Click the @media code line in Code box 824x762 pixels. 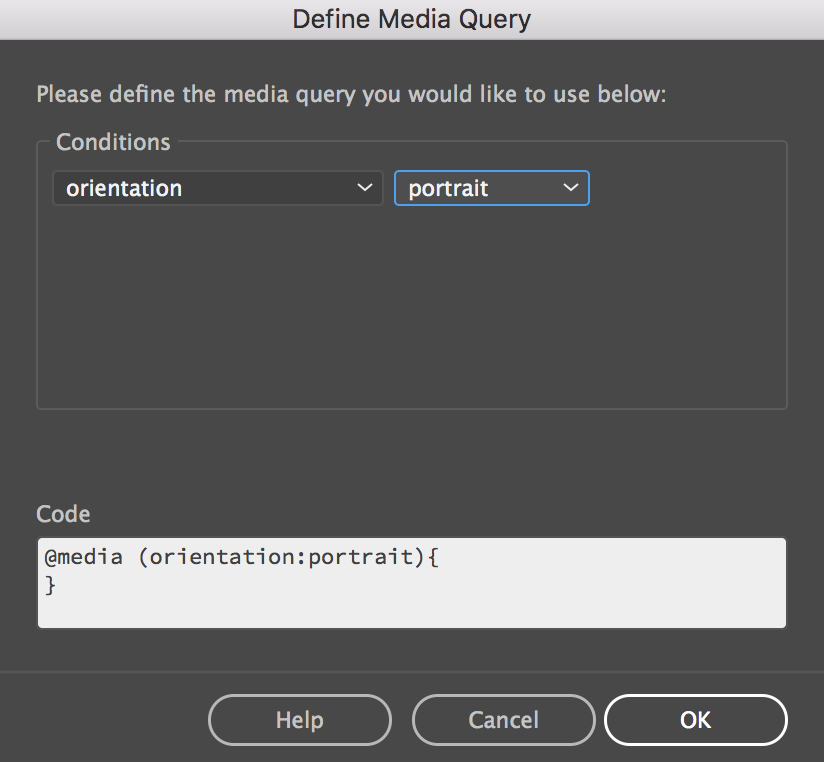coord(241,558)
